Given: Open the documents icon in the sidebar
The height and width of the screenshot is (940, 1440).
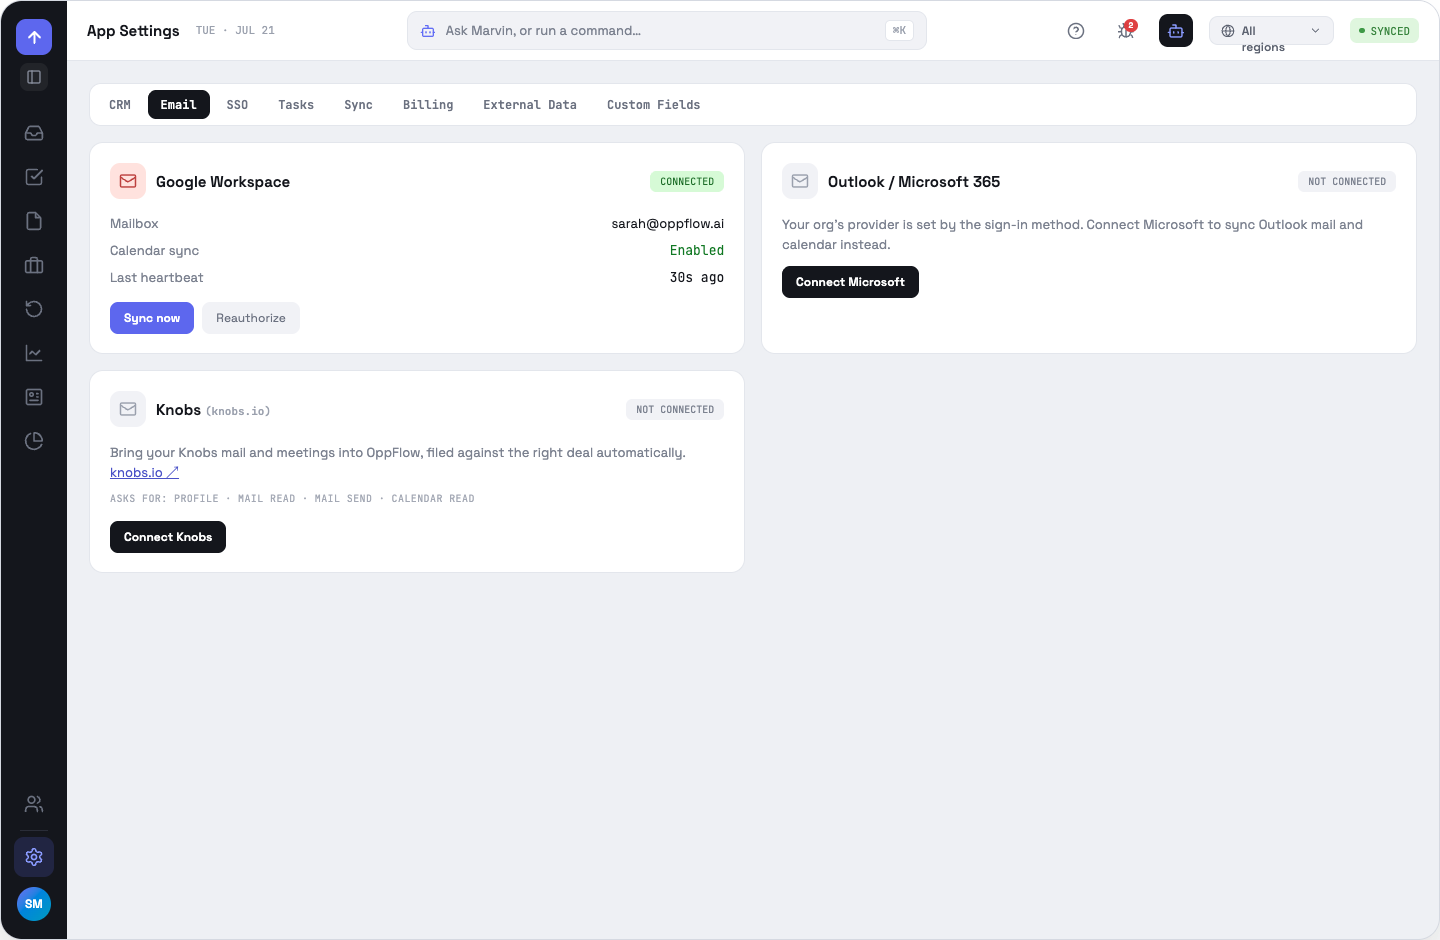Looking at the screenshot, I should point(34,221).
